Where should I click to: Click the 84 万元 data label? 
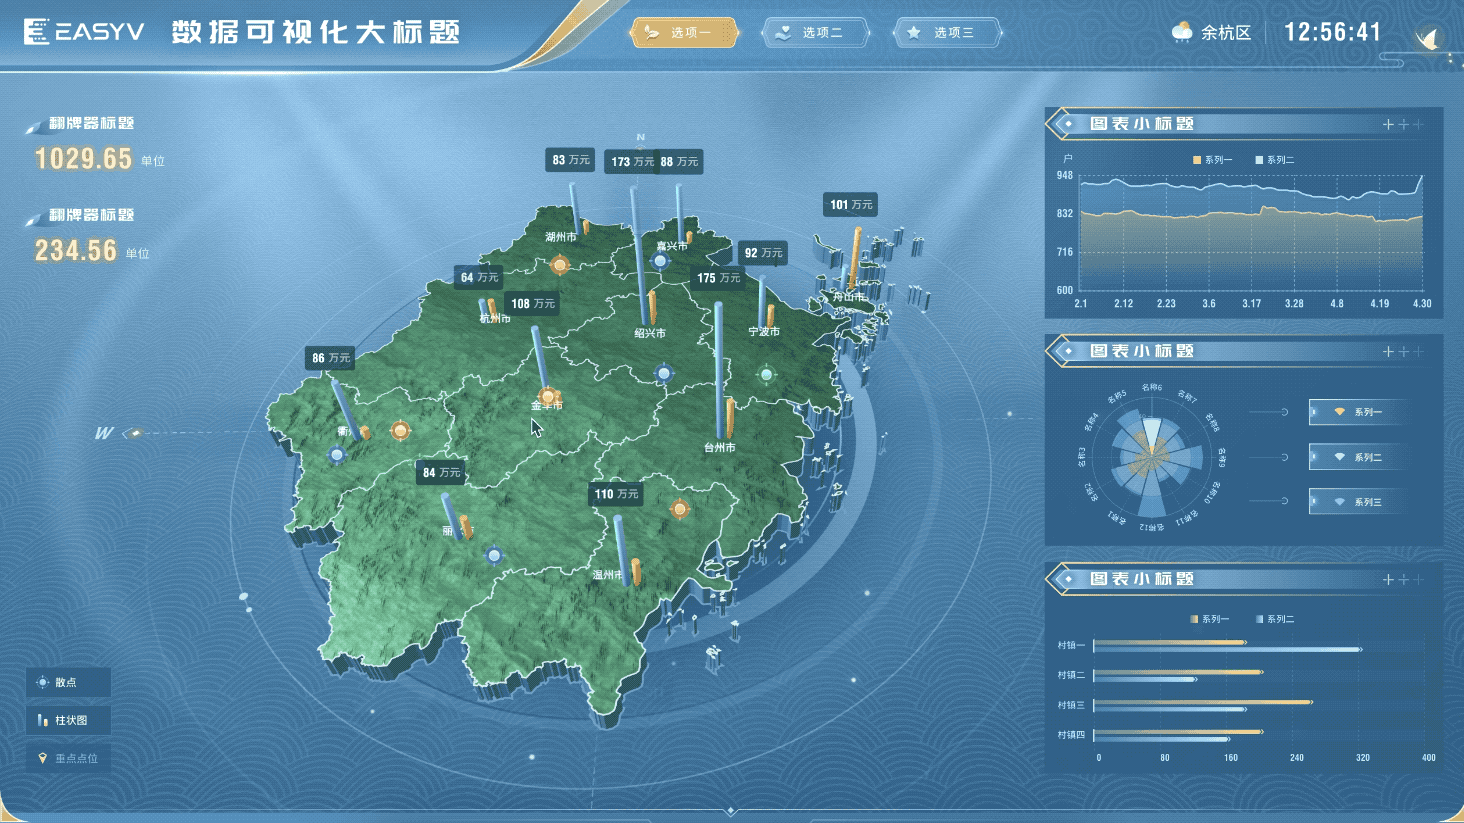tap(441, 473)
